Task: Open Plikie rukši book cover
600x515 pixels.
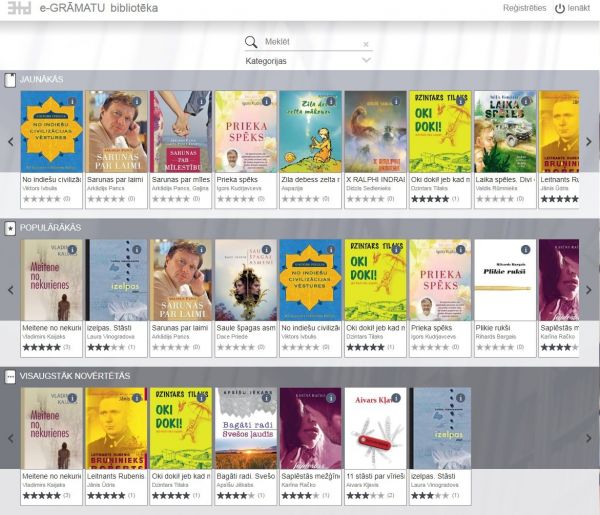Action: pos(505,280)
